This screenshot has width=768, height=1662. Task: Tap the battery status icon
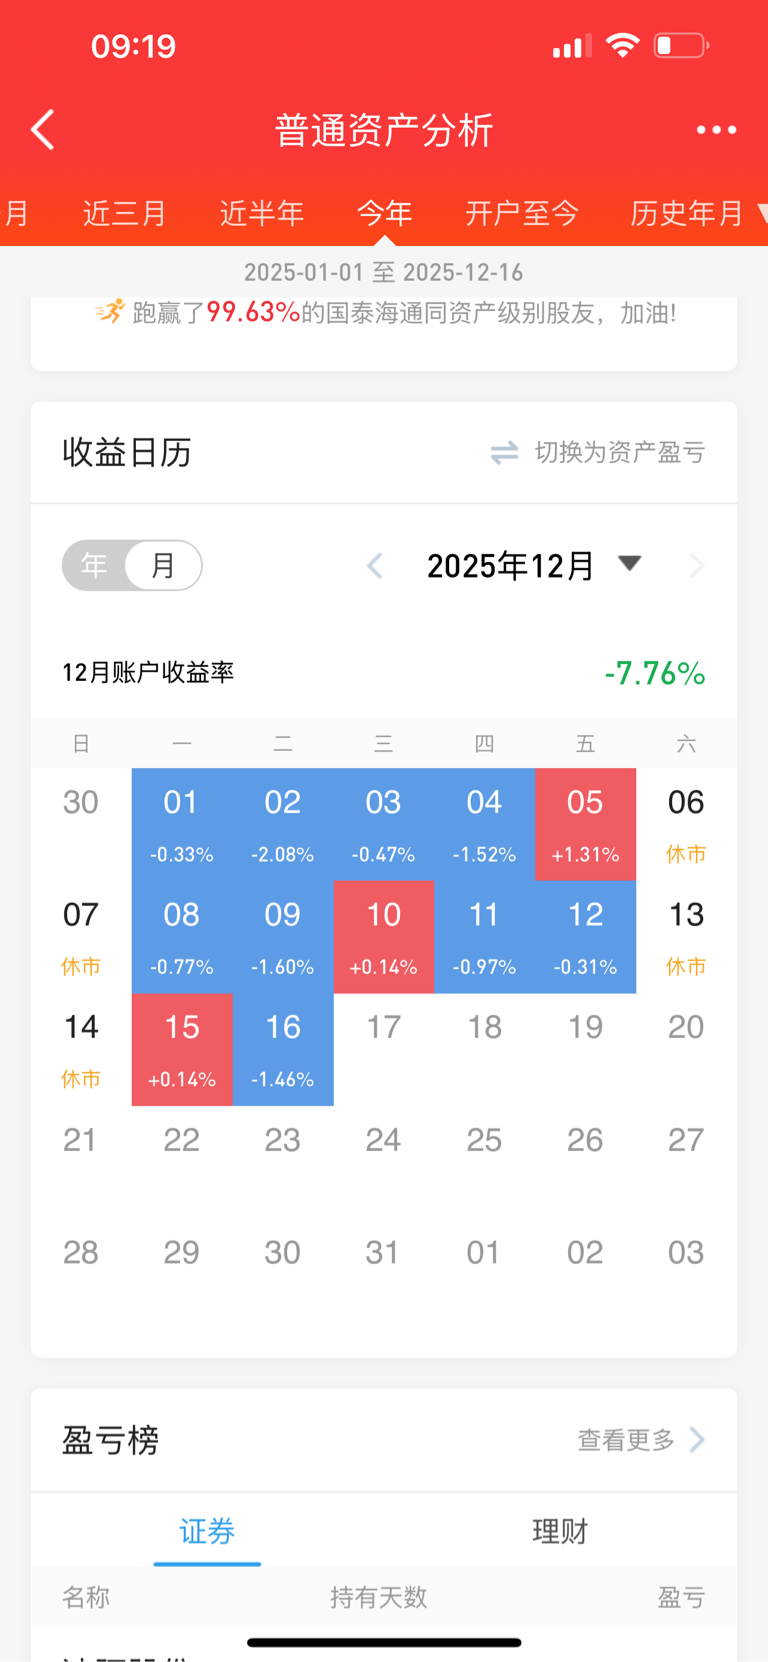tap(681, 46)
